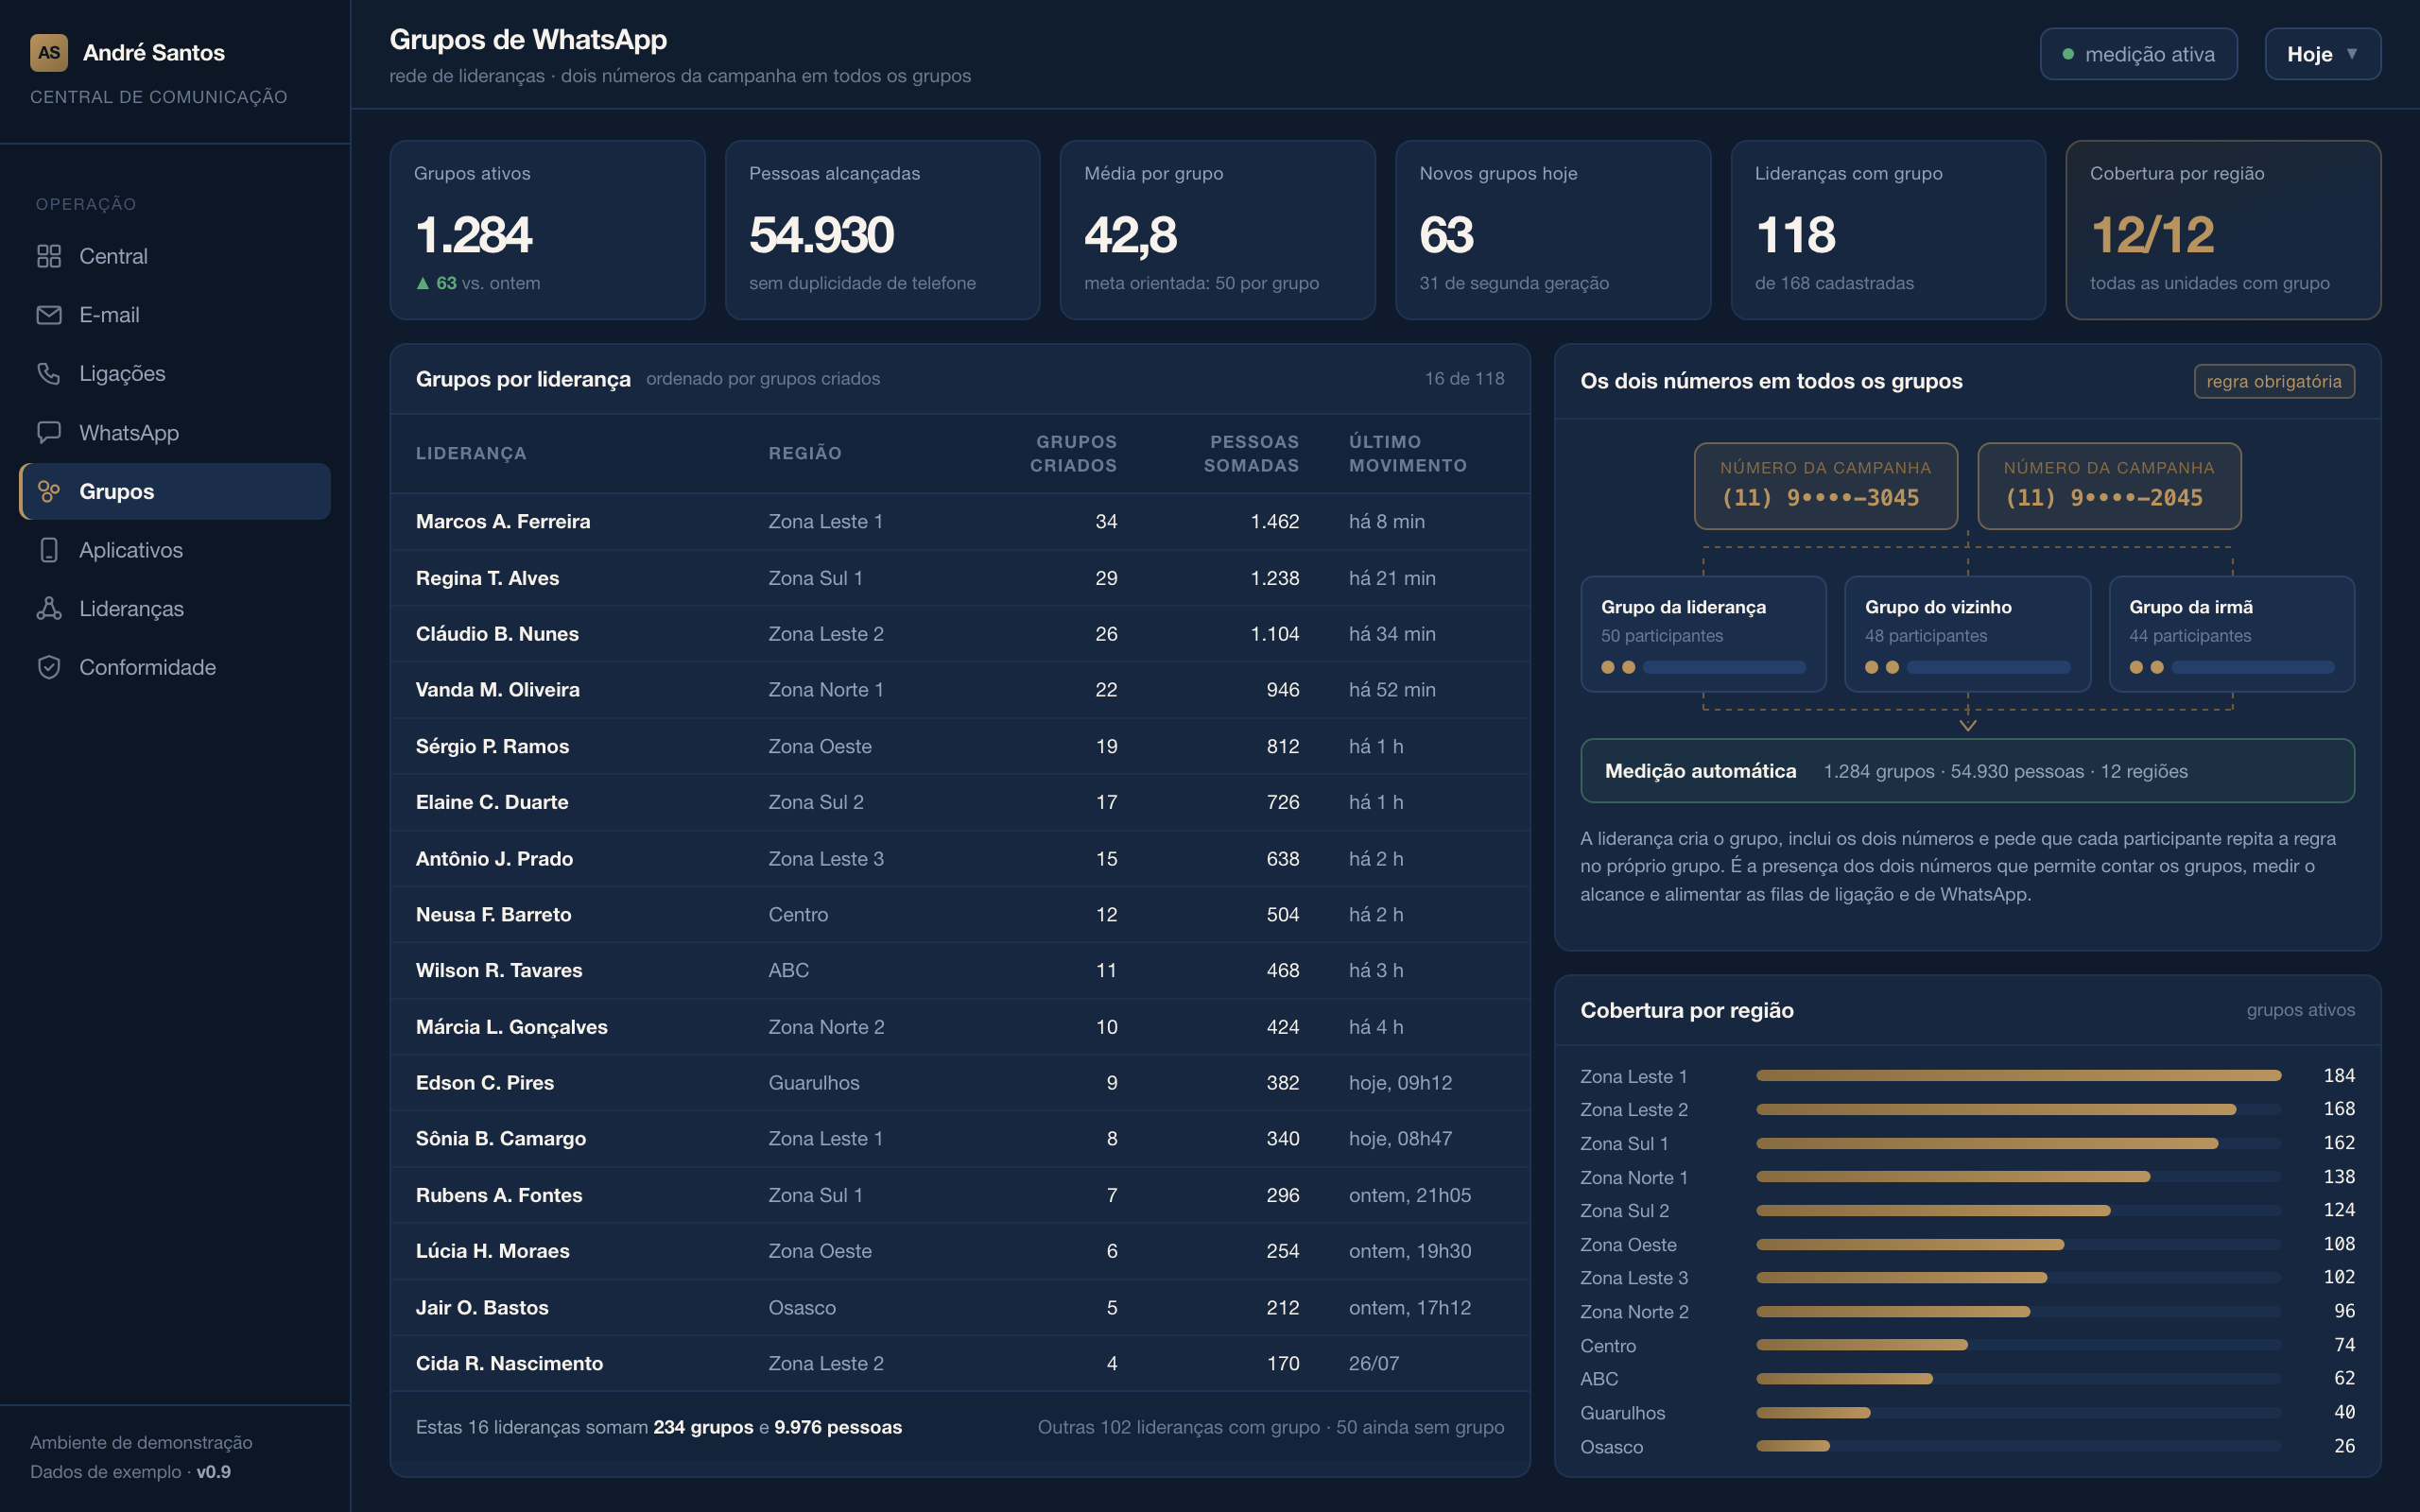Viewport: 2420px width, 1512px height.
Task: Click Sônia B. Camargo name
Action: pyautogui.click(x=501, y=1138)
